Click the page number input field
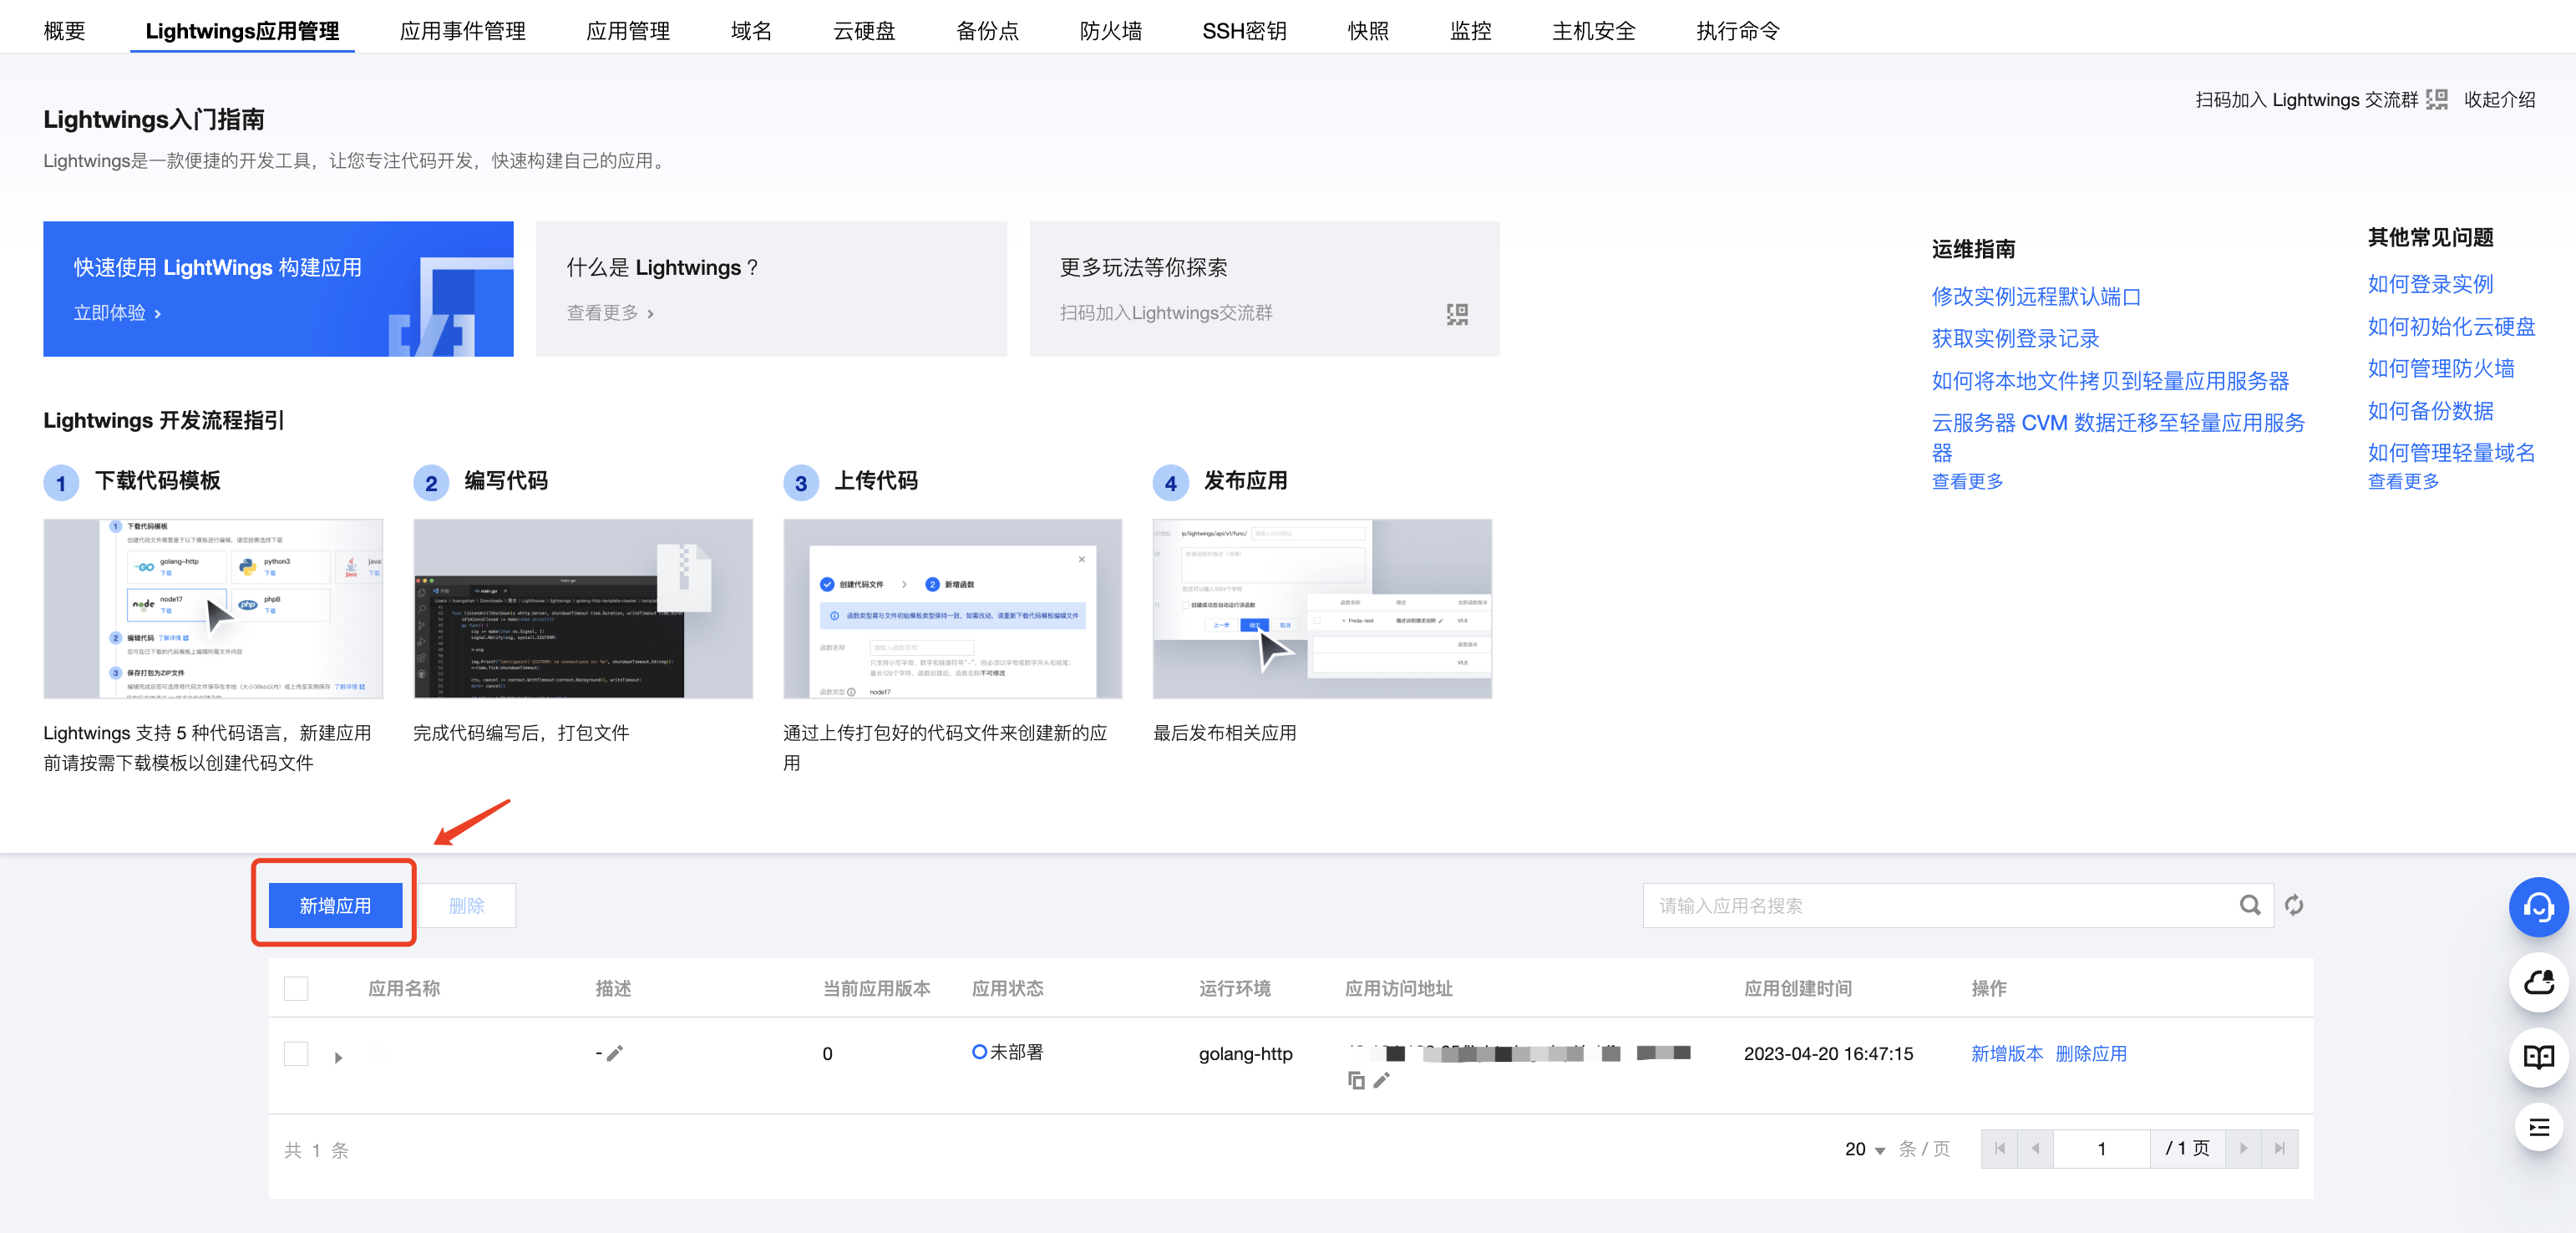The width and height of the screenshot is (2576, 1233). [2101, 1149]
